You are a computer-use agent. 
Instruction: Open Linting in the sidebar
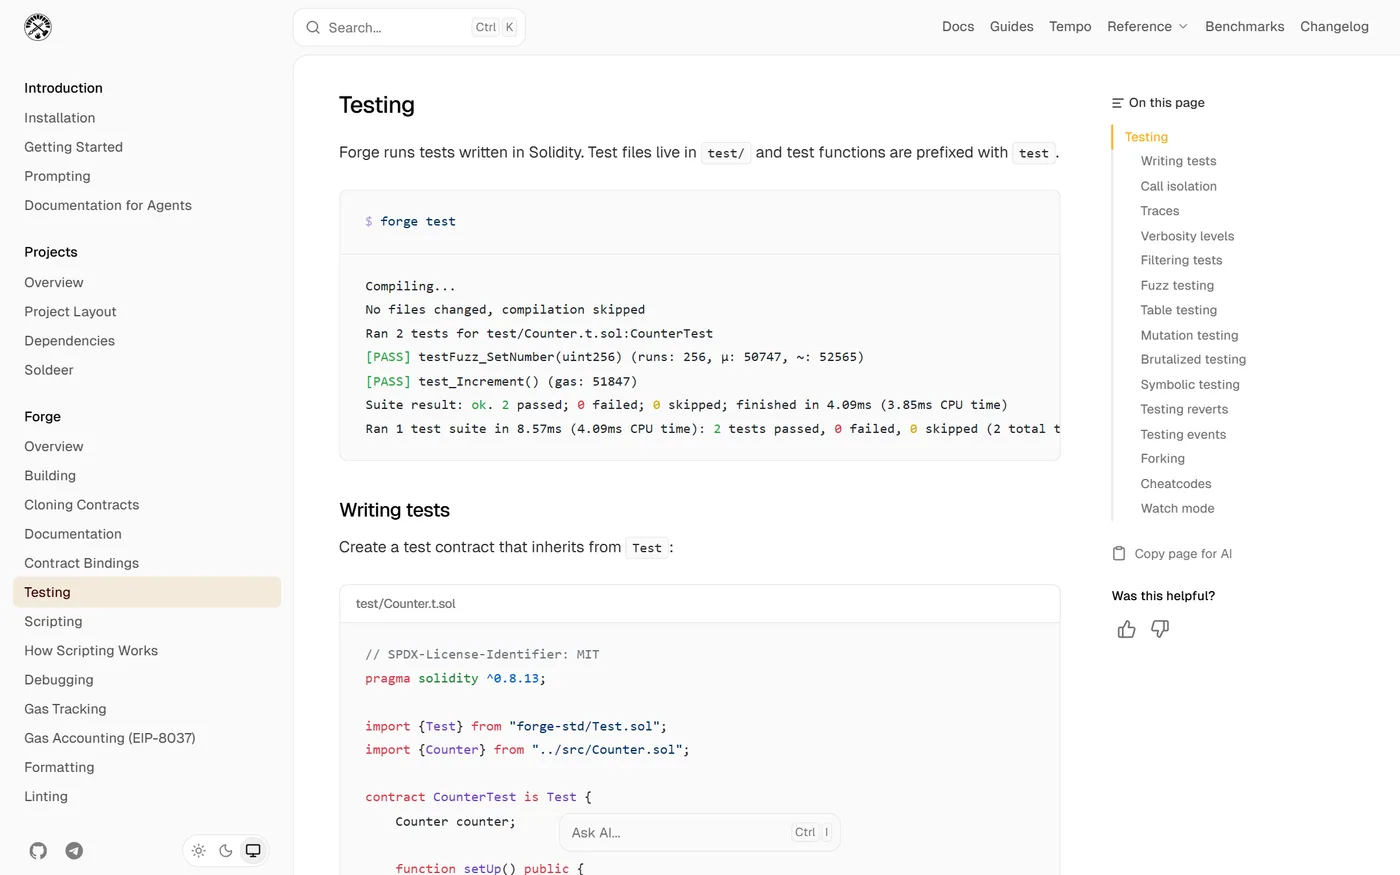coord(46,796)
